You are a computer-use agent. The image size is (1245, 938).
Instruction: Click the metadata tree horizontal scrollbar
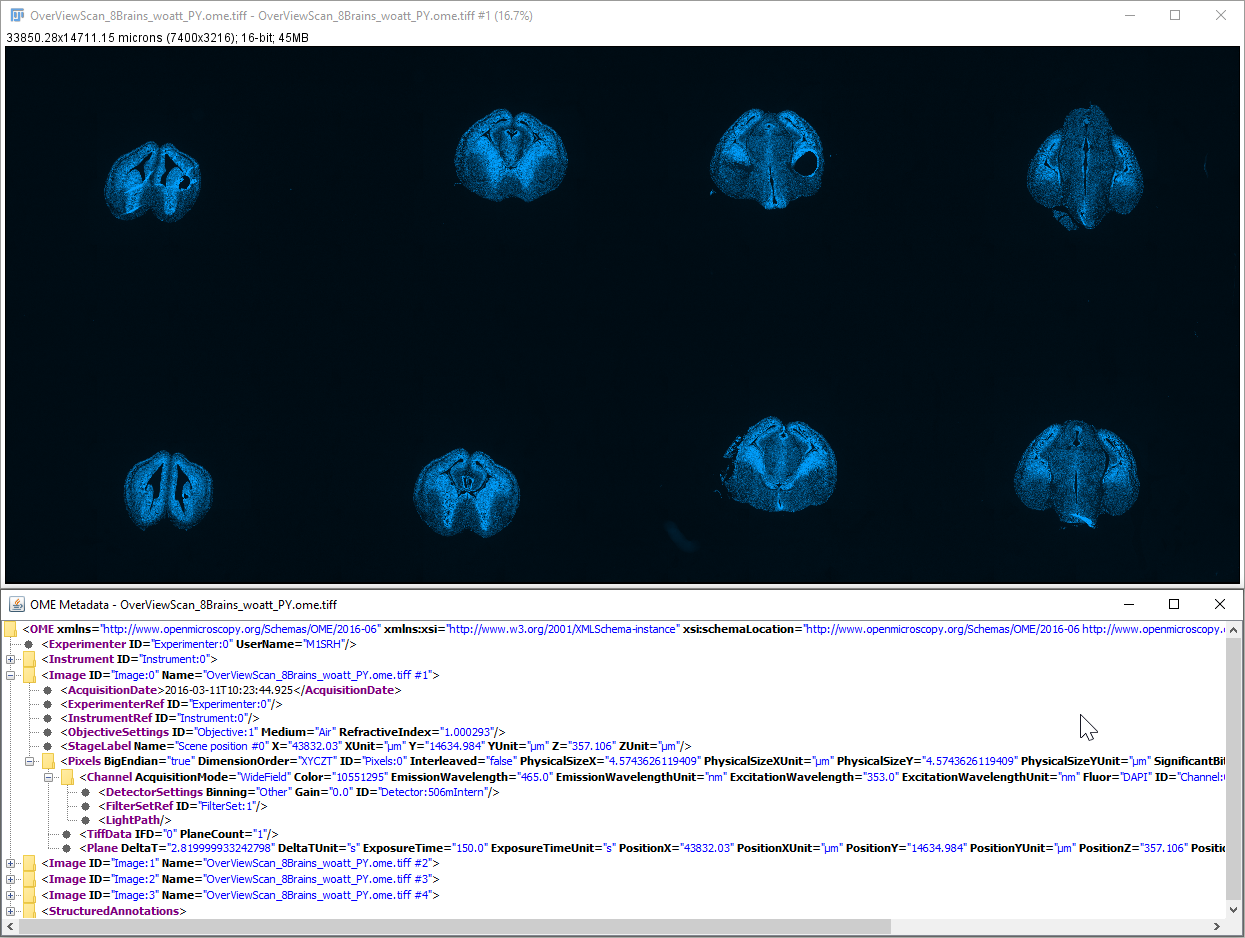(455, 927)
